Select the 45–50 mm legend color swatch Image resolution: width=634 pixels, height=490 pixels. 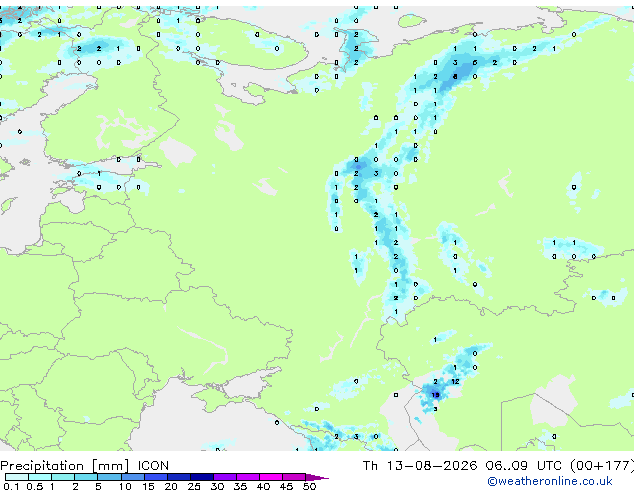[x=294, y=477]
